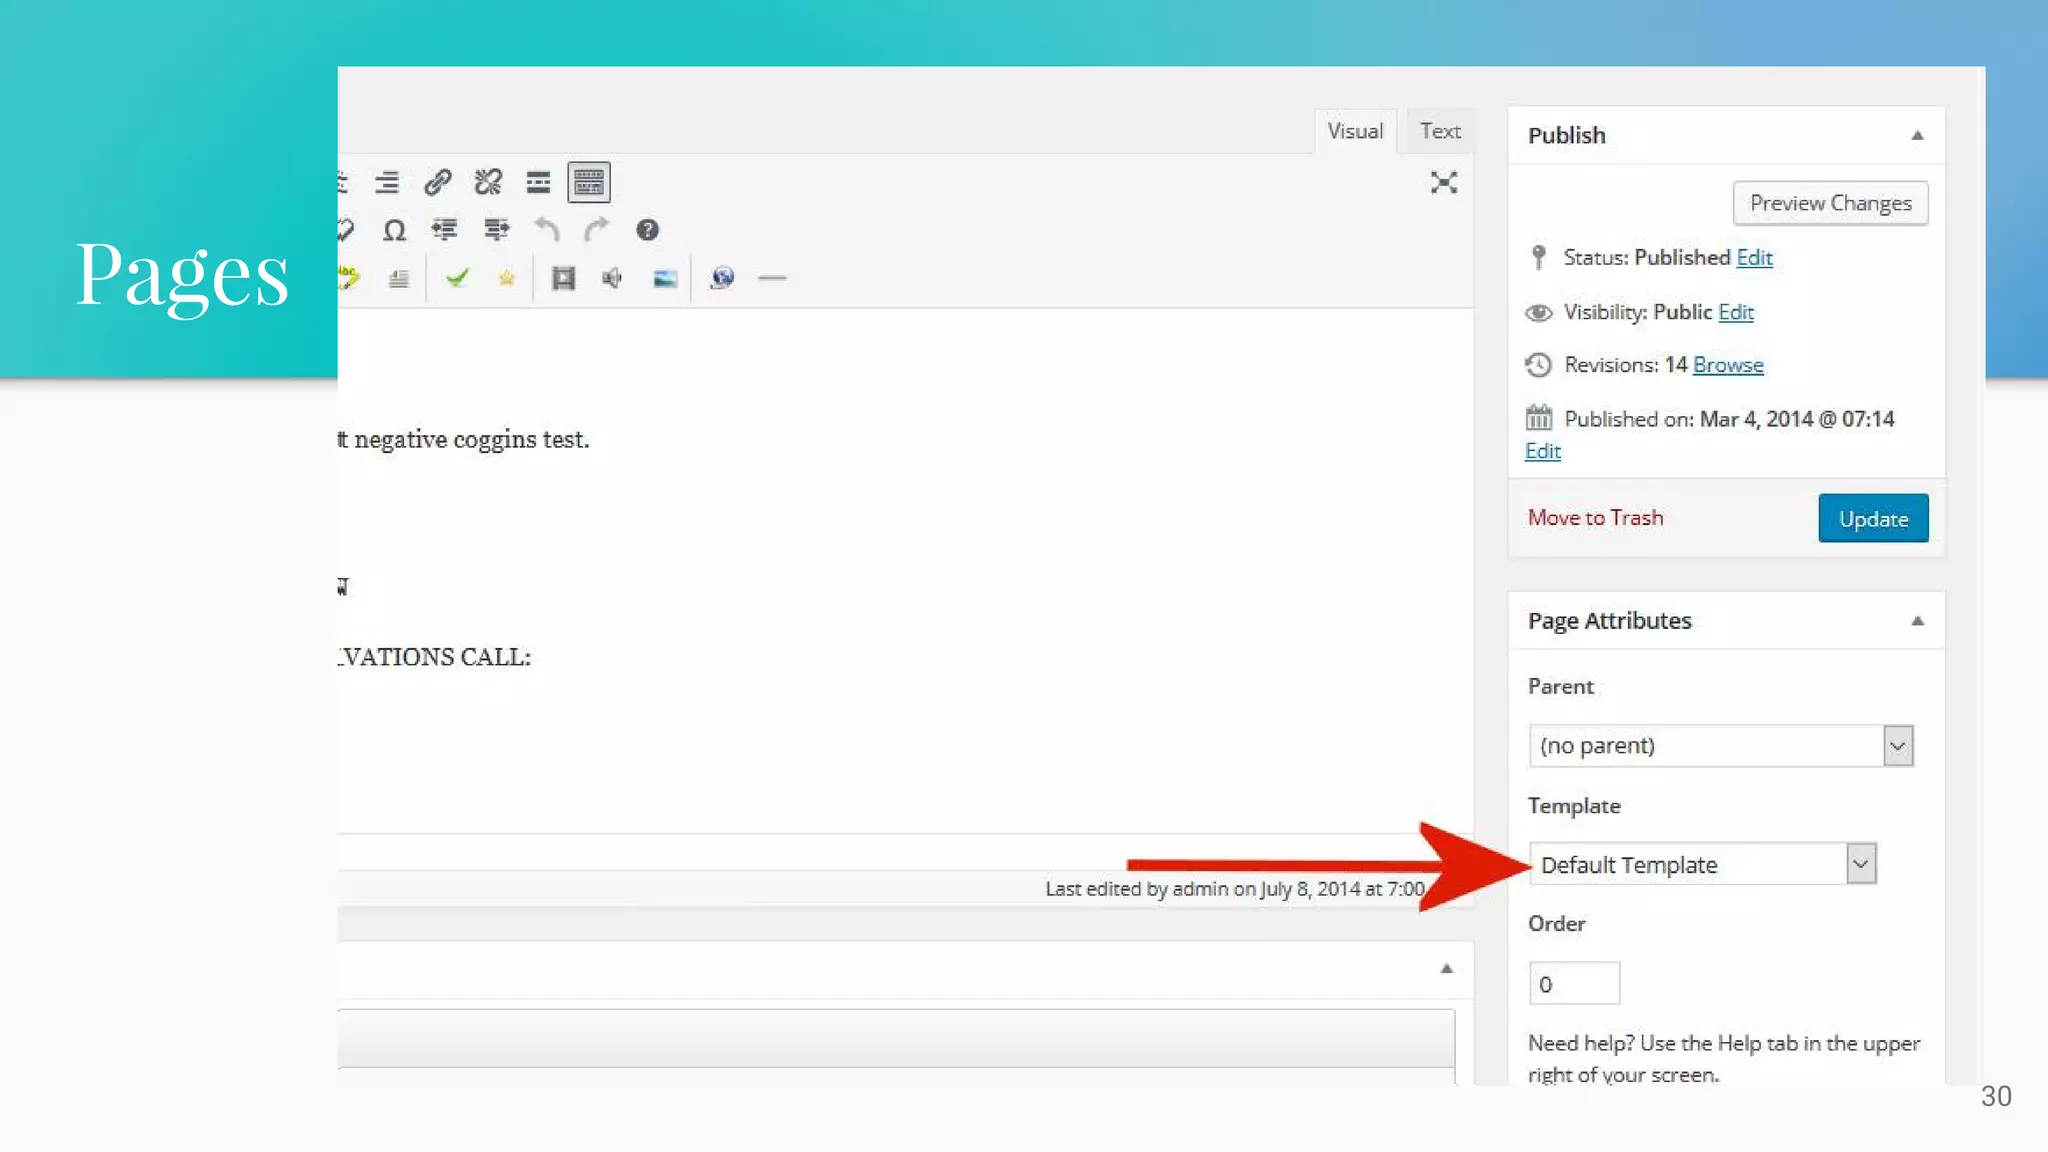Enter distraction-free fullscreen mode icon
The width and height of the screenshot is (2048, 1152).
click(1443, 182)
